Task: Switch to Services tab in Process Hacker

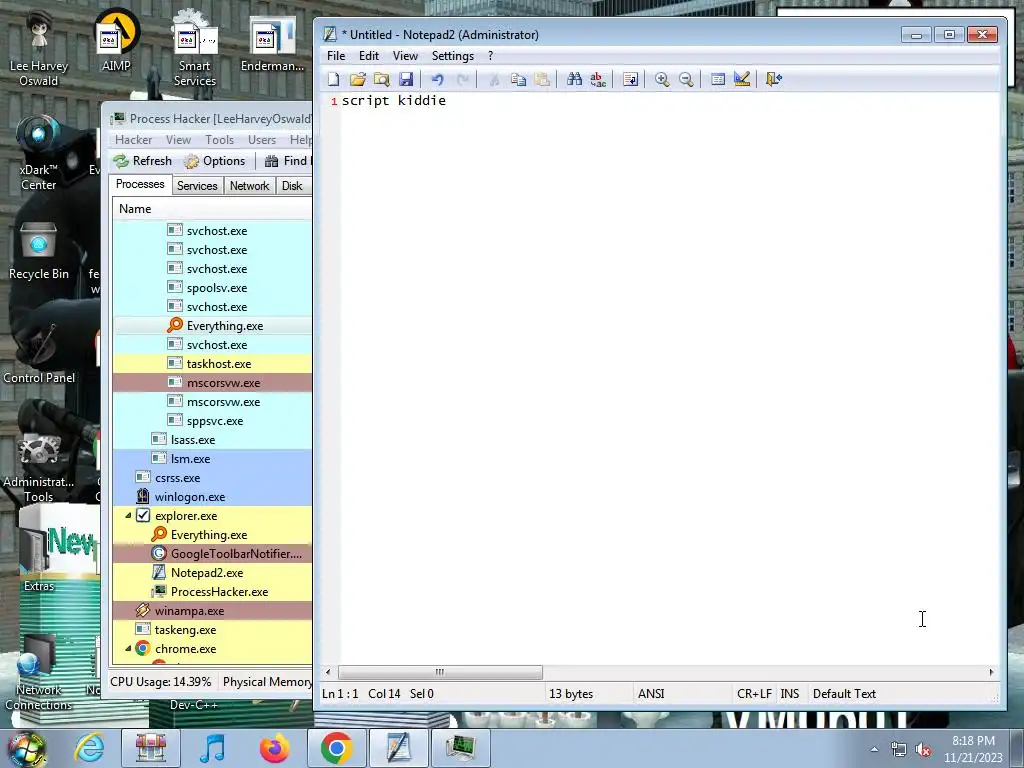Action: (197, 186)
